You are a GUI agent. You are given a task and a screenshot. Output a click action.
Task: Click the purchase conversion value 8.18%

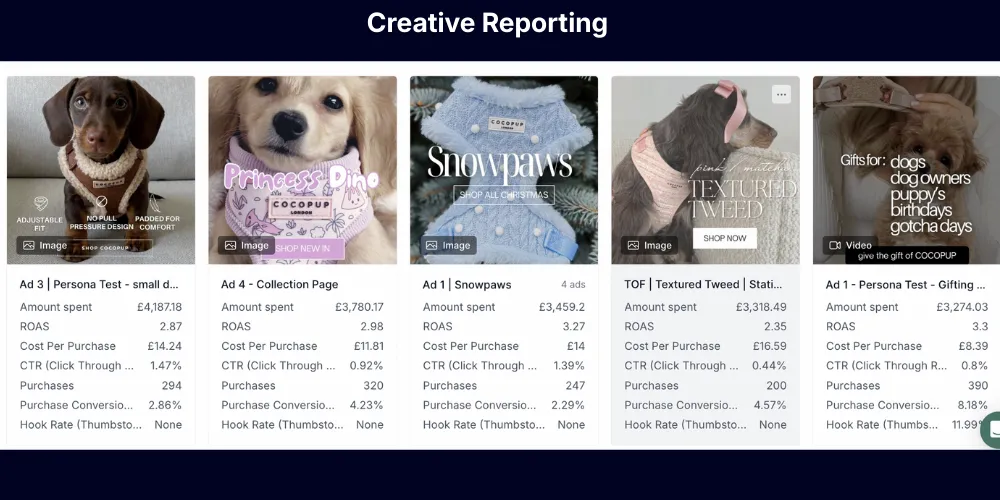[x=973, y=405]
